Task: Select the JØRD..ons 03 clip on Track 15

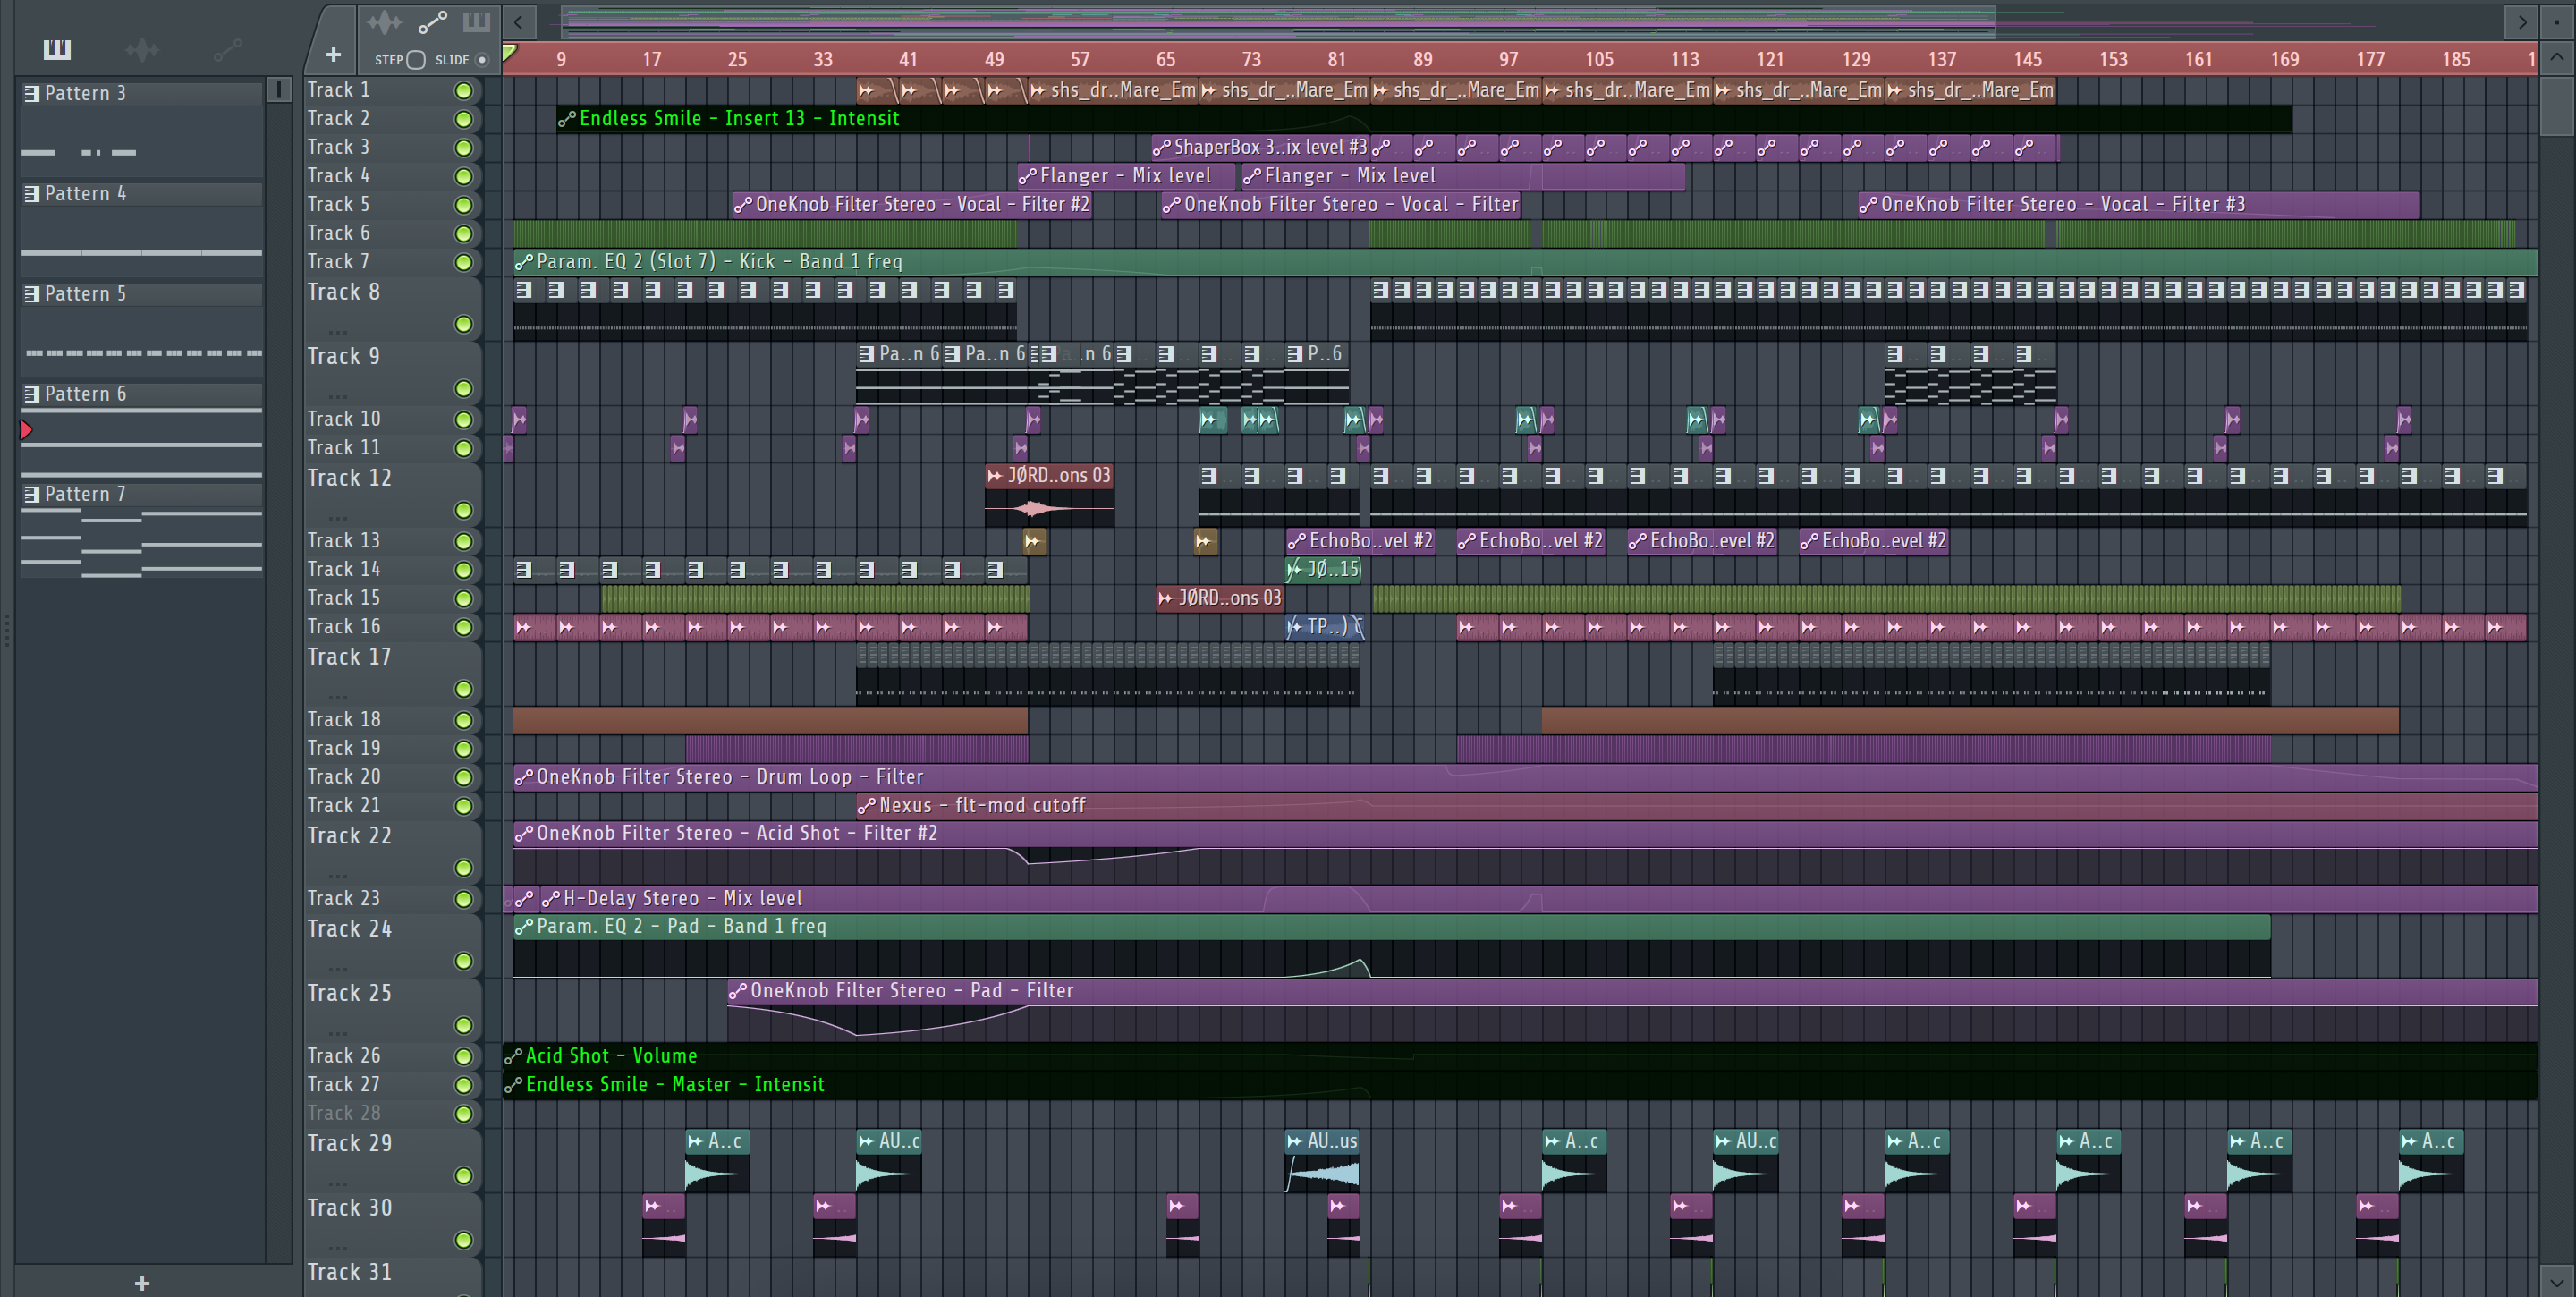Action: pyautogui.click(x=1219, y=598)
